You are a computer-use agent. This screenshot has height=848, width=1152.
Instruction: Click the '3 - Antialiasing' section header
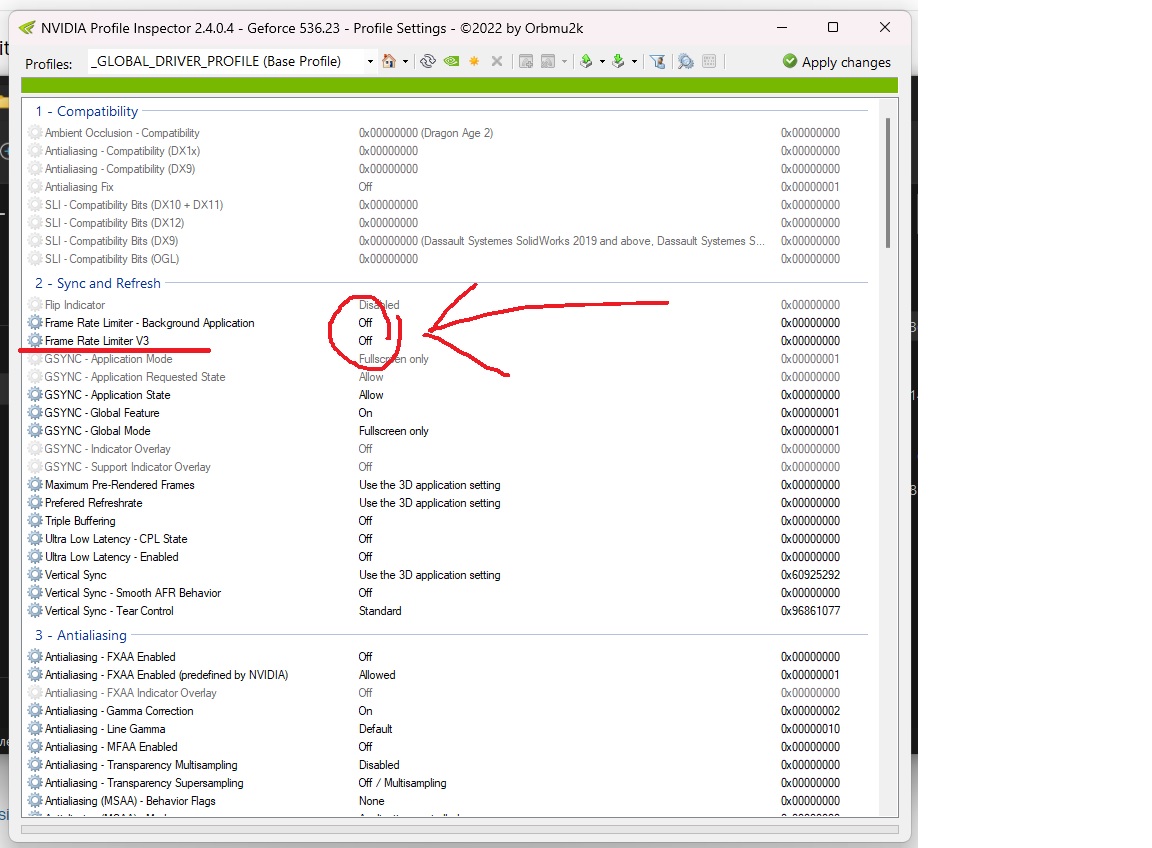click(x=81, y=636)
